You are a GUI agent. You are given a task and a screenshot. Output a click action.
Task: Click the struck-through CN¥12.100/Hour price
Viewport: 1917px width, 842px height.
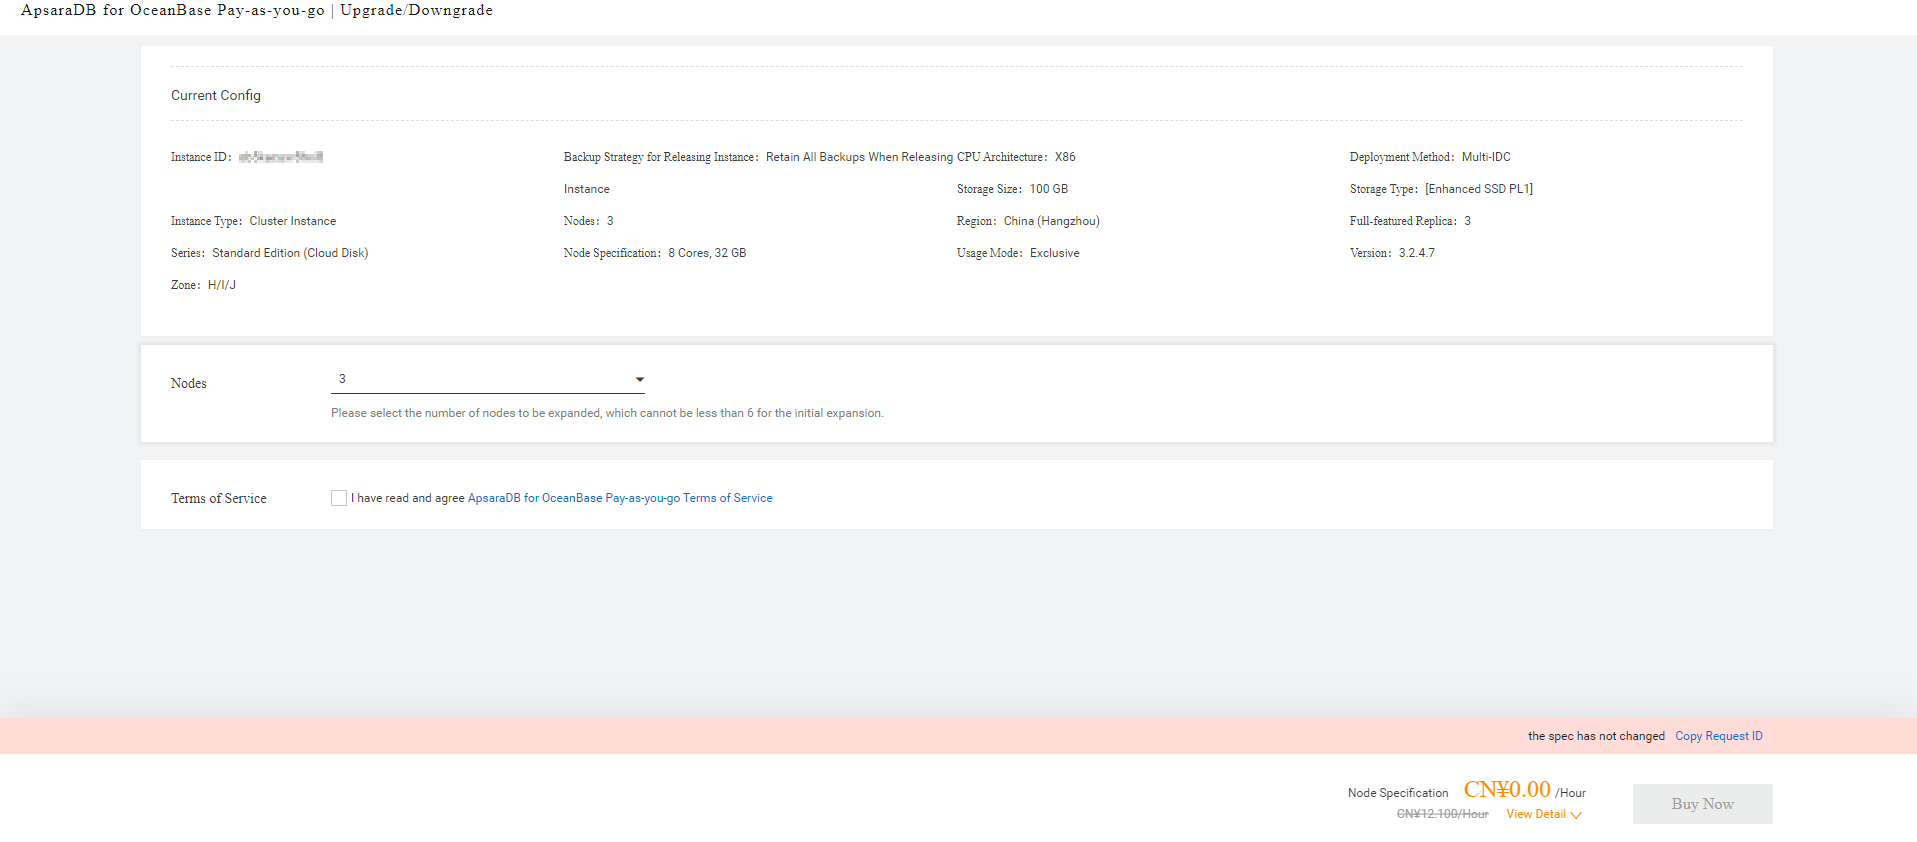[x=1442, y=814]
